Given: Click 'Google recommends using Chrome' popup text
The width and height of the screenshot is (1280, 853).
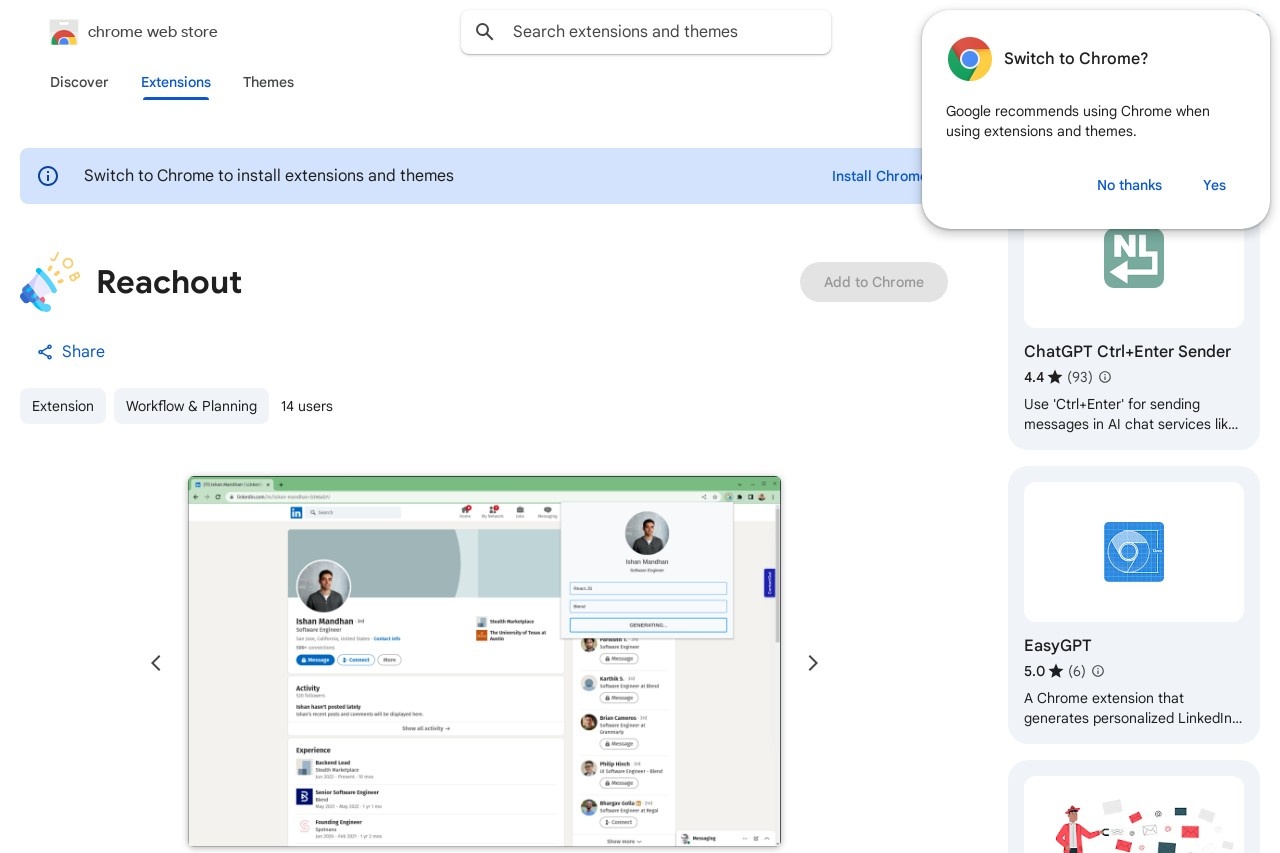Looking at the screenshot, I should point(1078,121).
